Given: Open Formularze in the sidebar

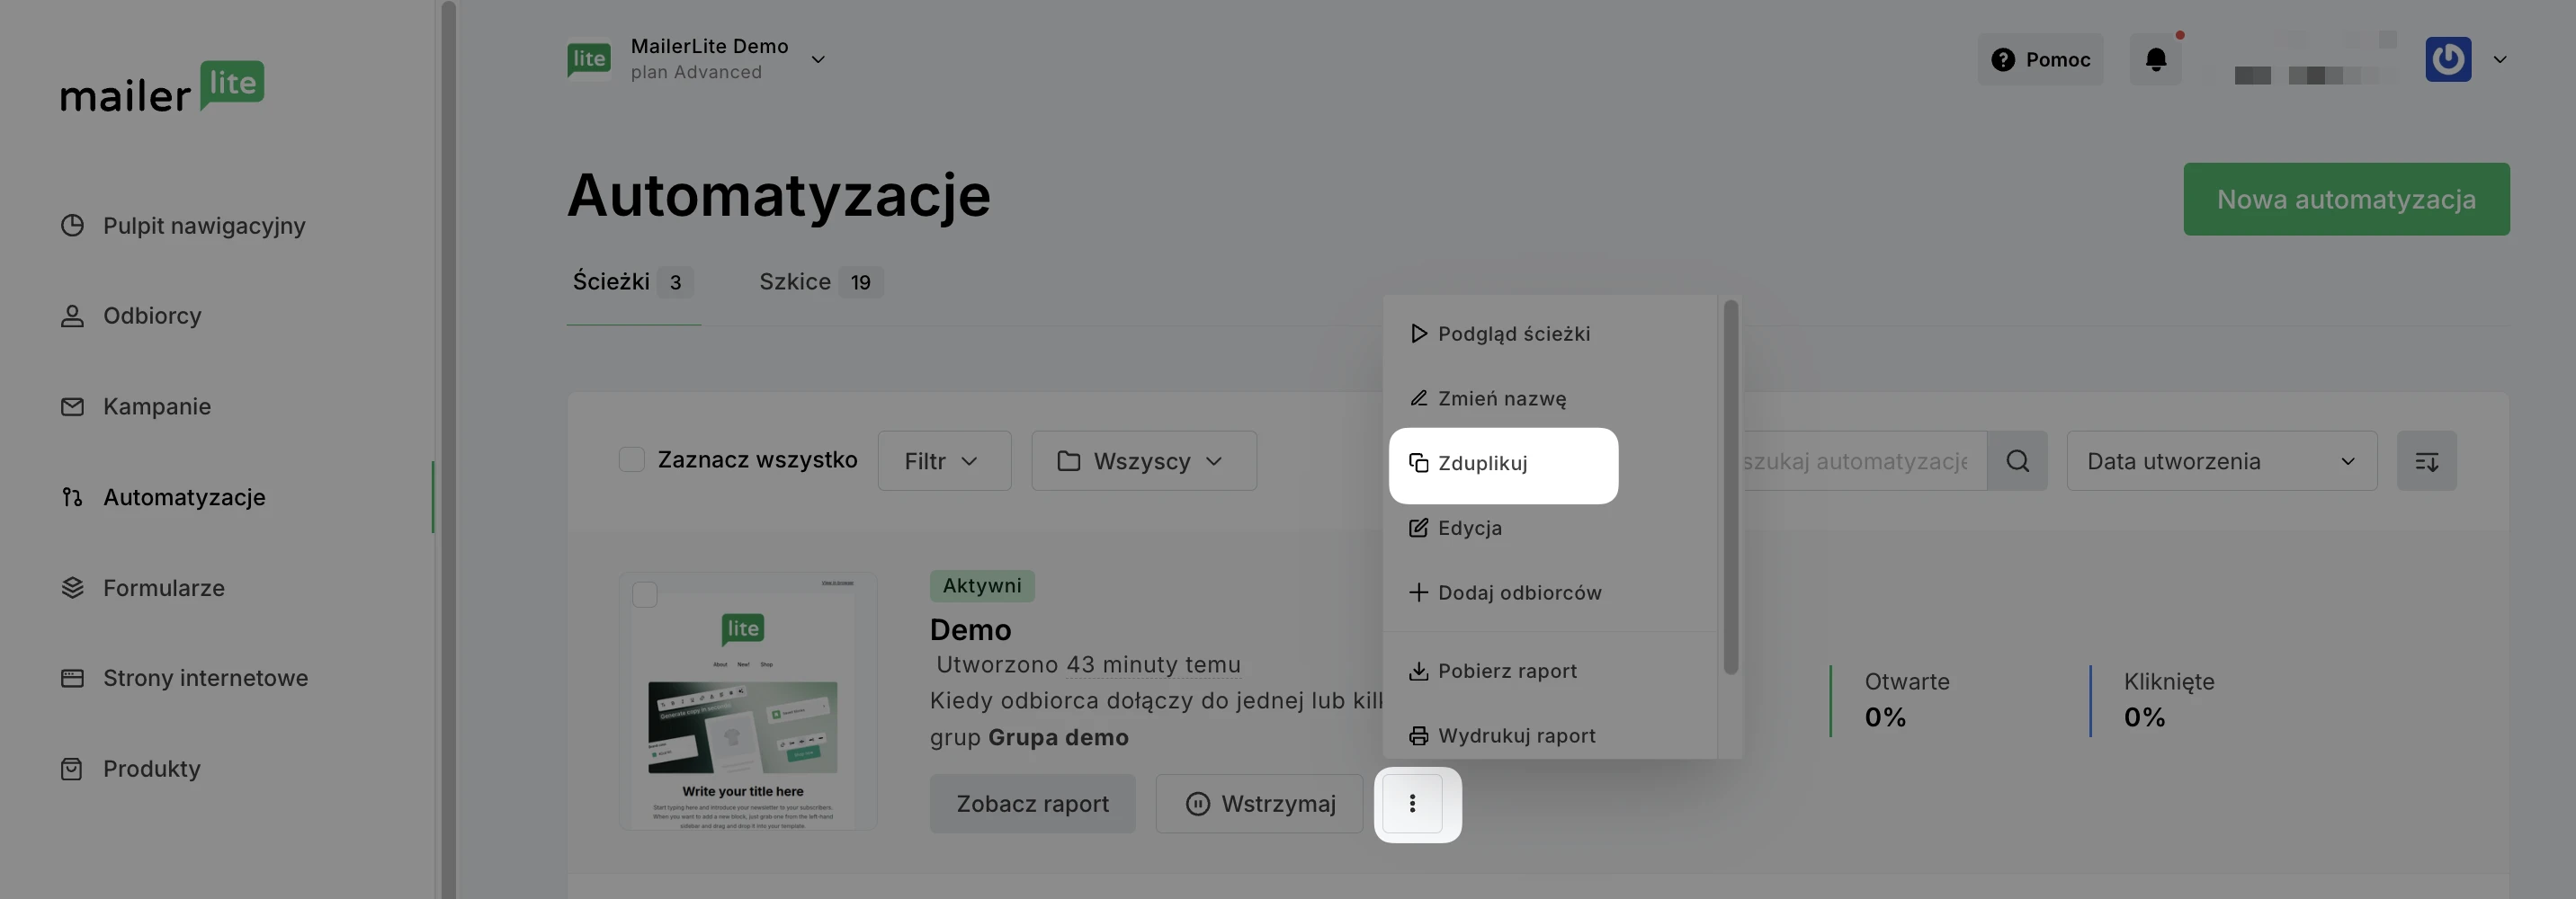Looking at the screenshot, I should coord(163,588).
